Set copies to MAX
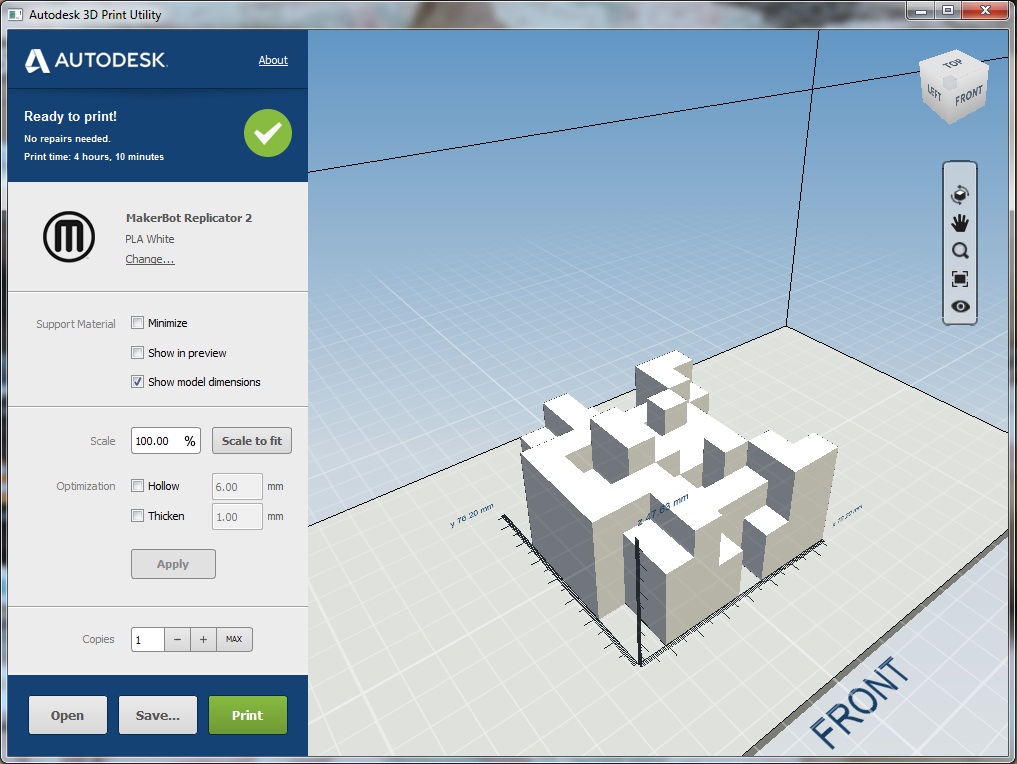1017x764 pixels. point(234,639)
